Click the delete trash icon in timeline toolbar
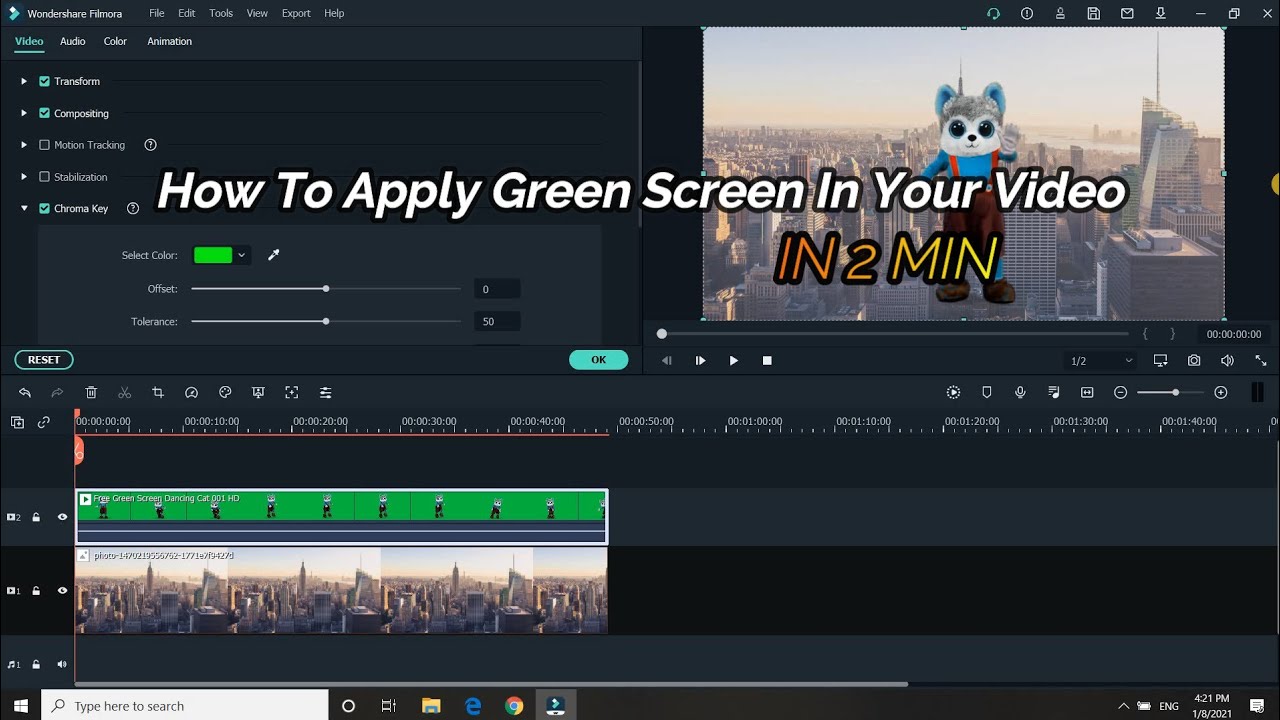The height and width of the screenshot is (720, 1280). (x=91, y=393)
